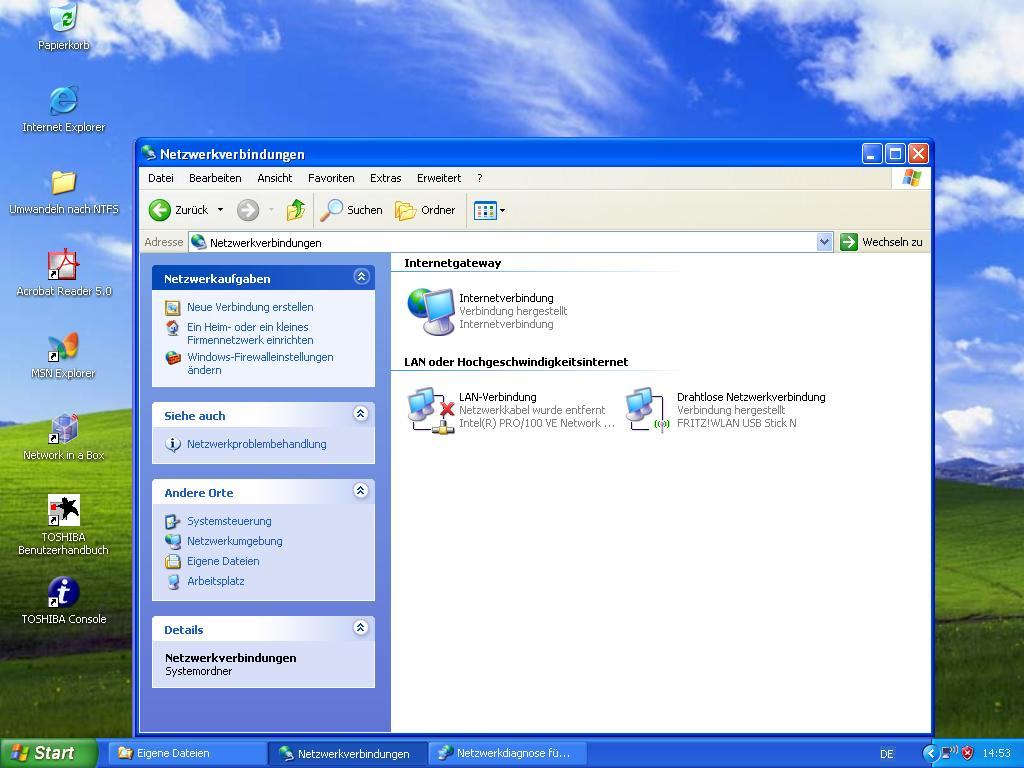Screen dimensions: 1024x768
Task: Click the Netzwerkkabel wurde entfernt status text
Action: coord(532,410)
